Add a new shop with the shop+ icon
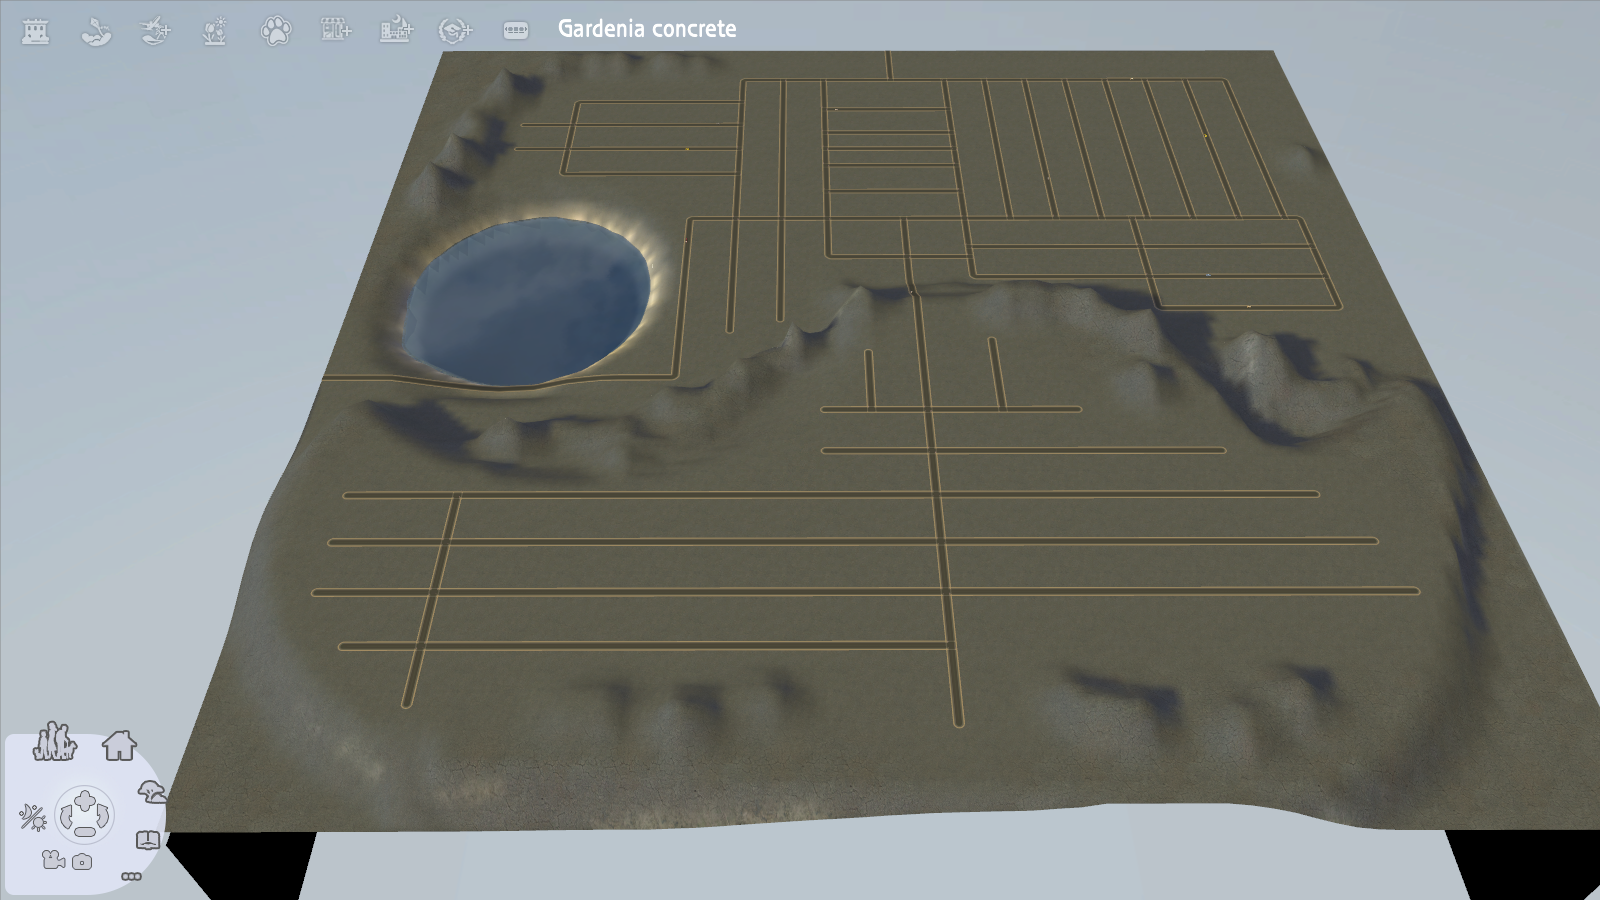This screenshot has width=1600, height=900. [x=336, y=30]
